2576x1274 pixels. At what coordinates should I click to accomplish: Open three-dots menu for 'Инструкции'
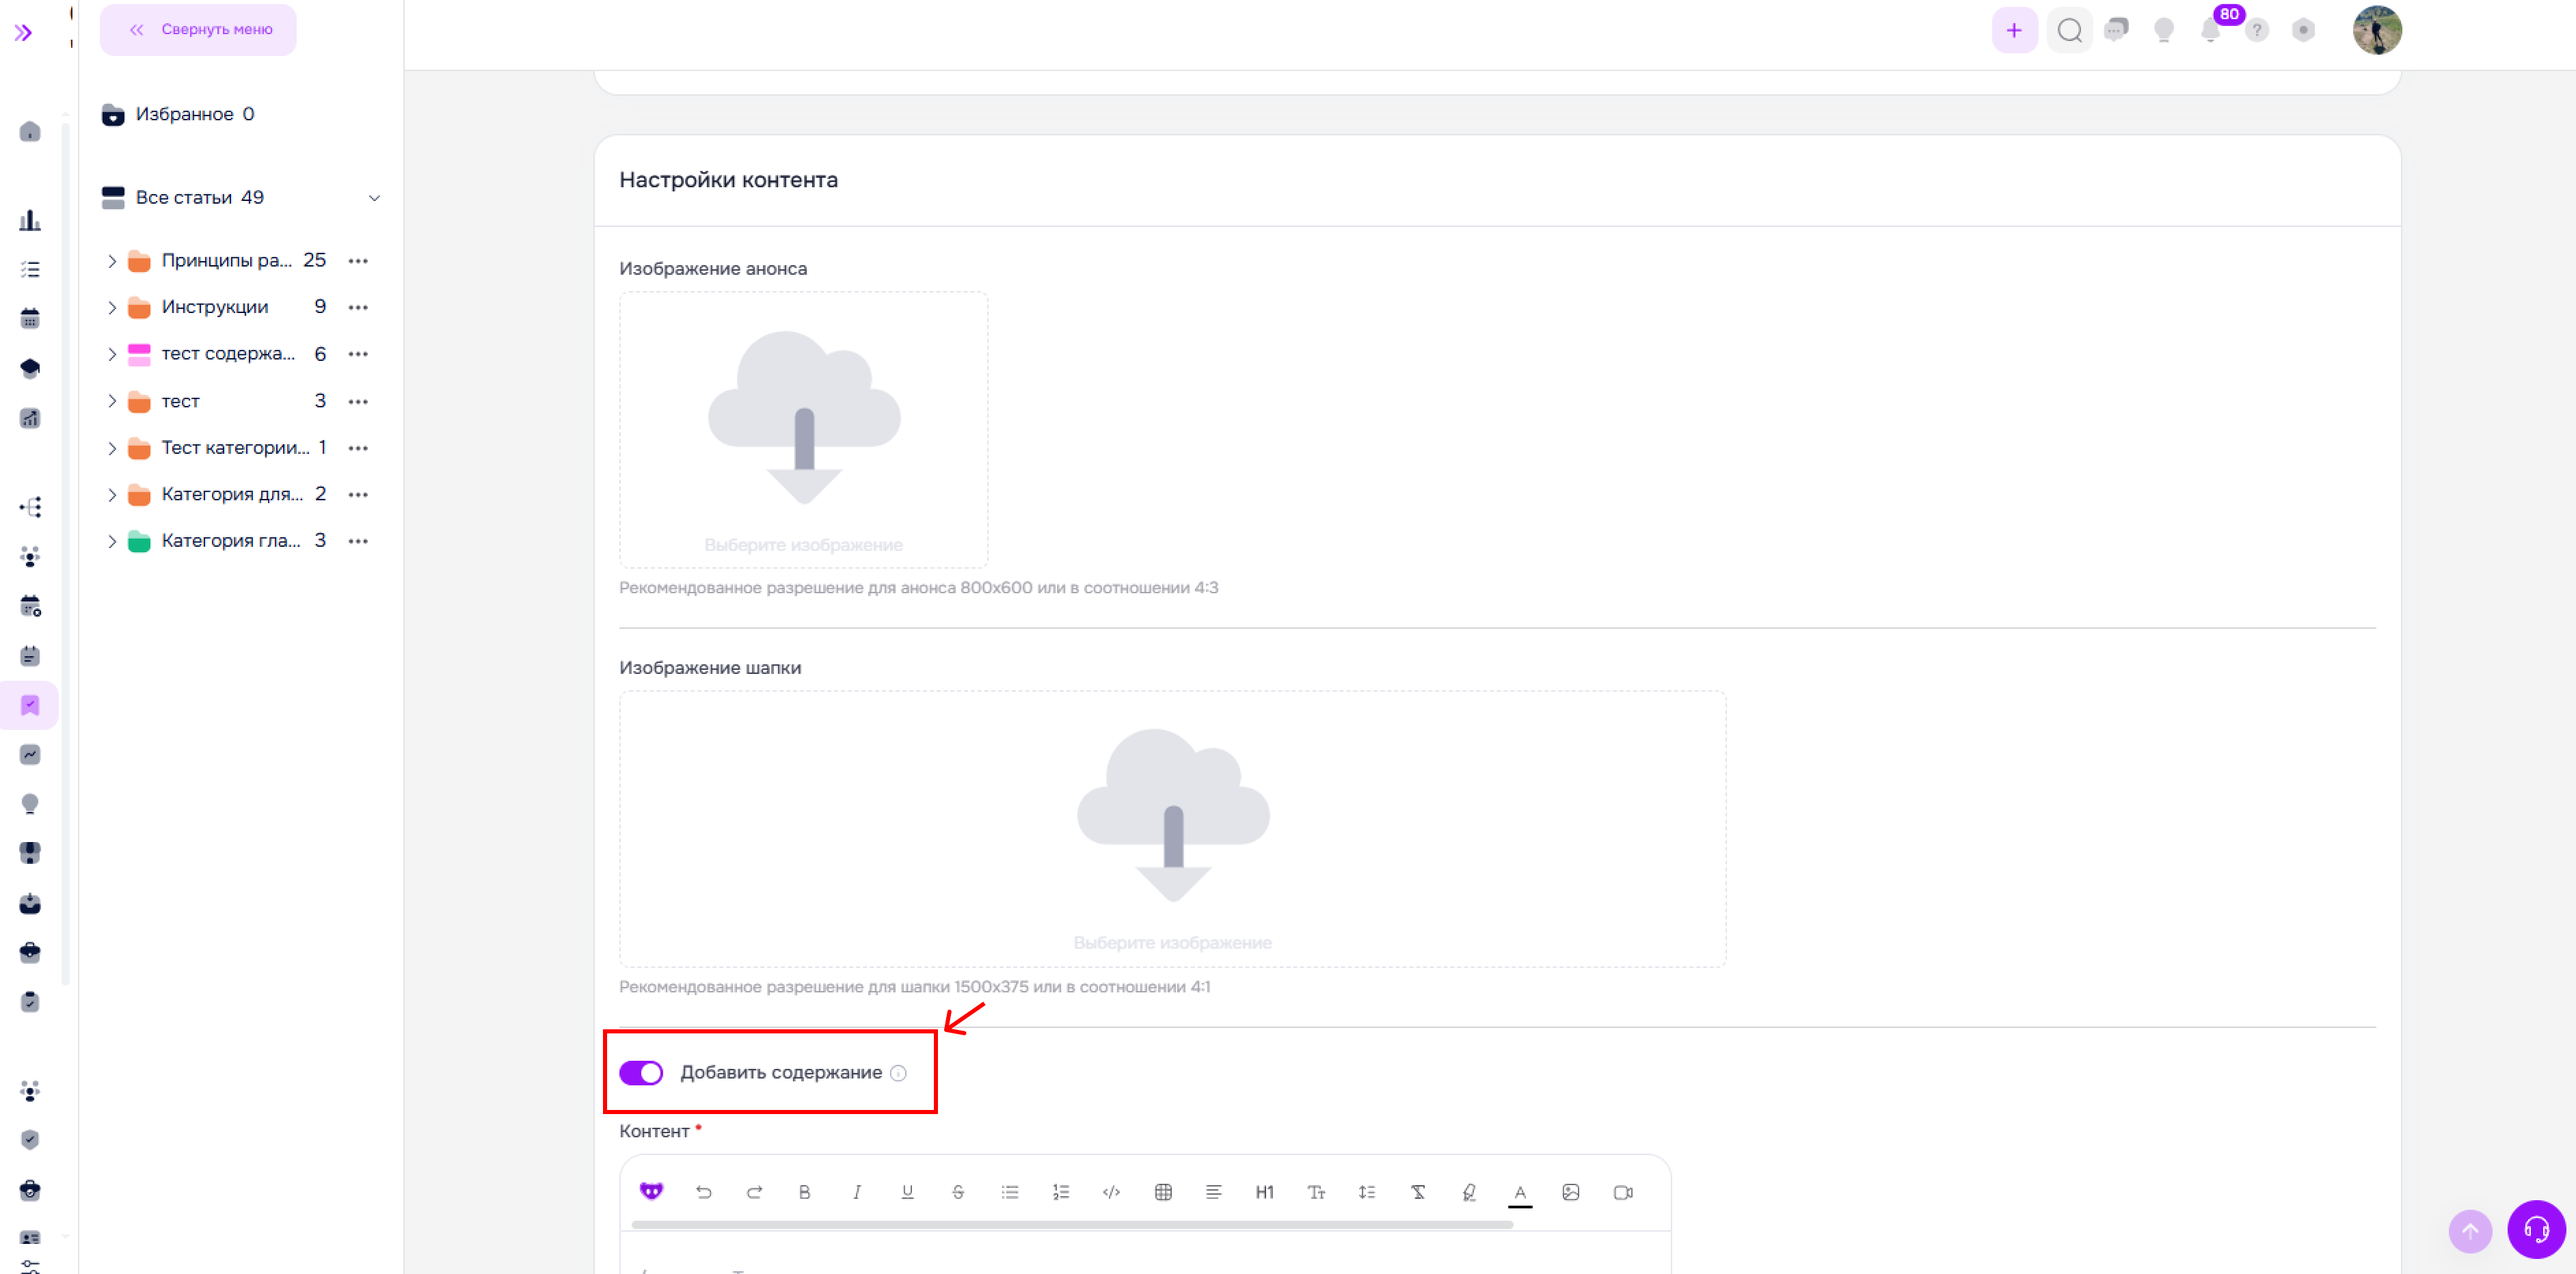pyautogui.click(x=358, y=307)
